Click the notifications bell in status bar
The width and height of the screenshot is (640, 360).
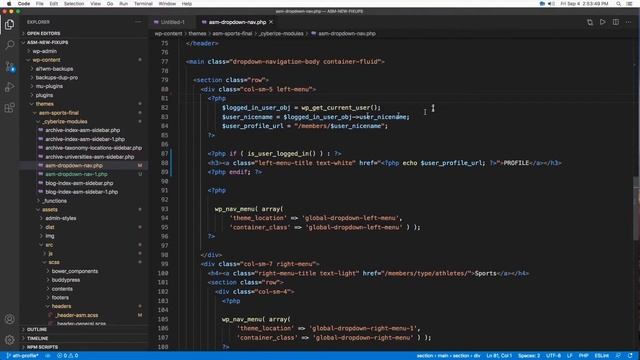[x=631, y=356]
